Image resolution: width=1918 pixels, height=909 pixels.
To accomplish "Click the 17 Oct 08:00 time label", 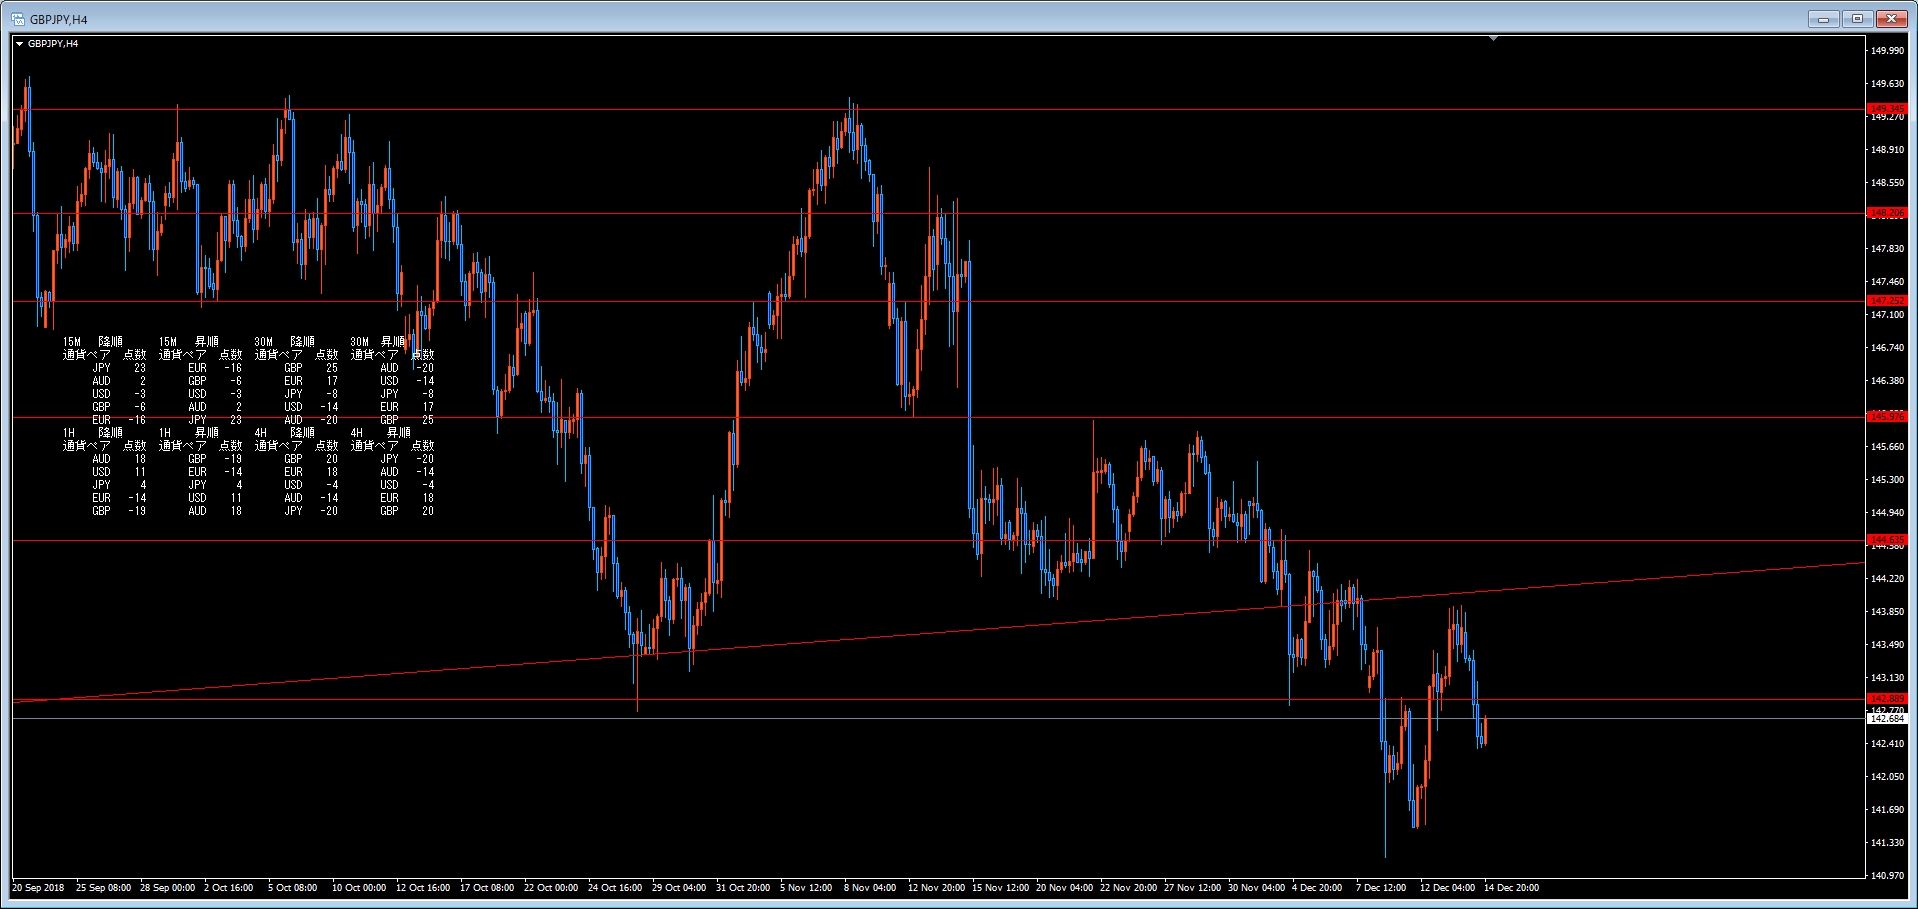I will click(487, 888).
